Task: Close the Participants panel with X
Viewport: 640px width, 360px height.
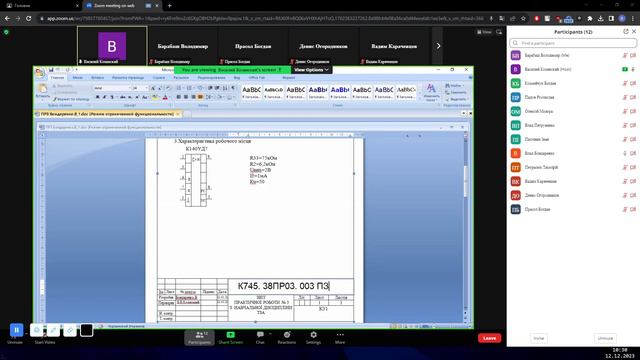Action: [x=634, y=31]
